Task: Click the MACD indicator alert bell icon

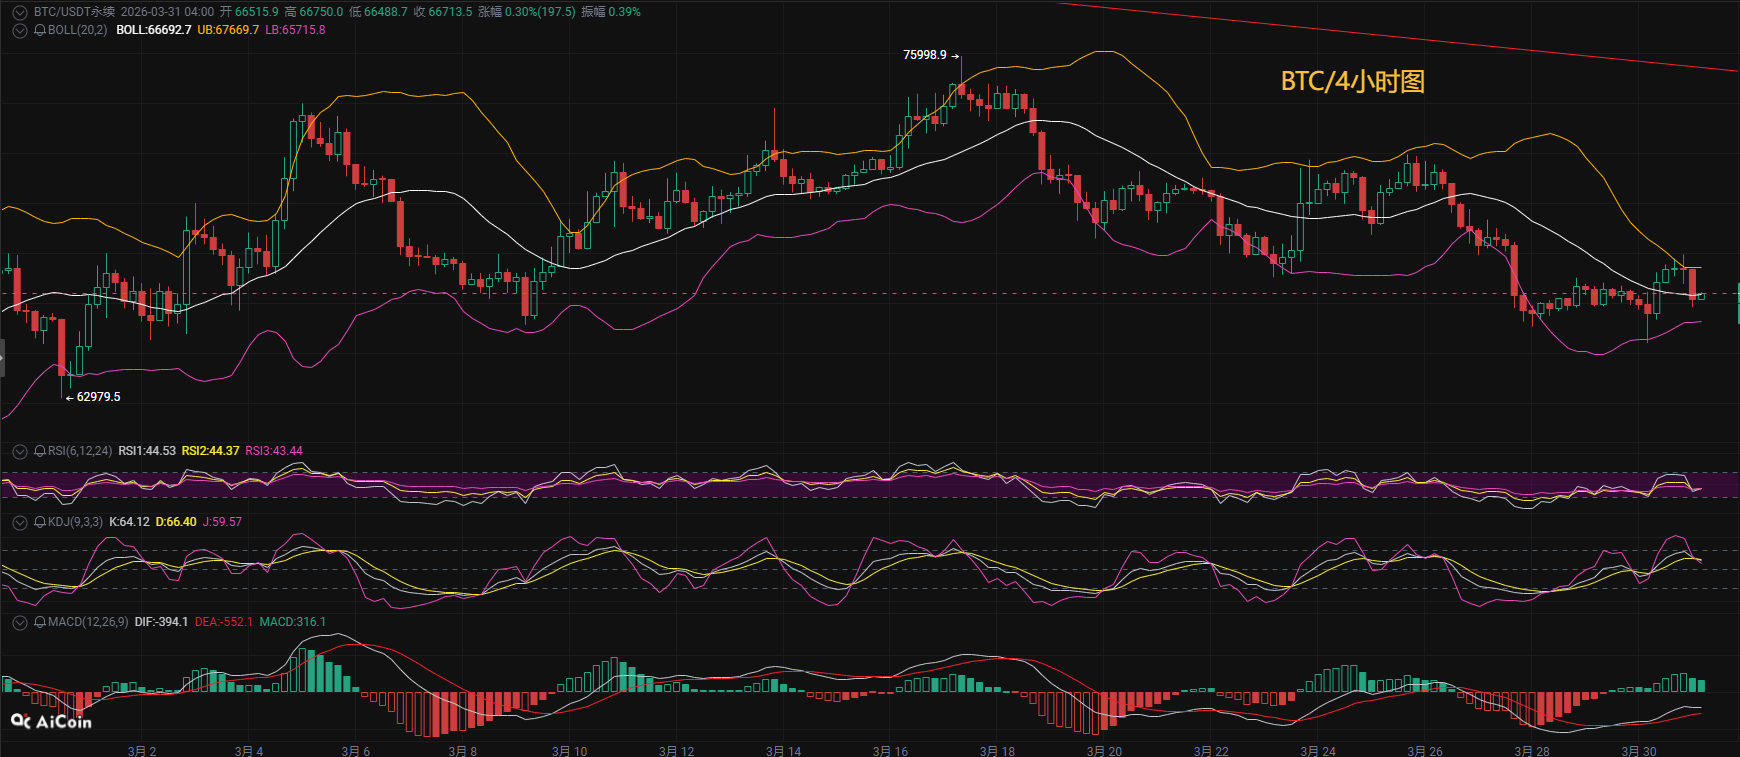Action: (x=40, y=622)
